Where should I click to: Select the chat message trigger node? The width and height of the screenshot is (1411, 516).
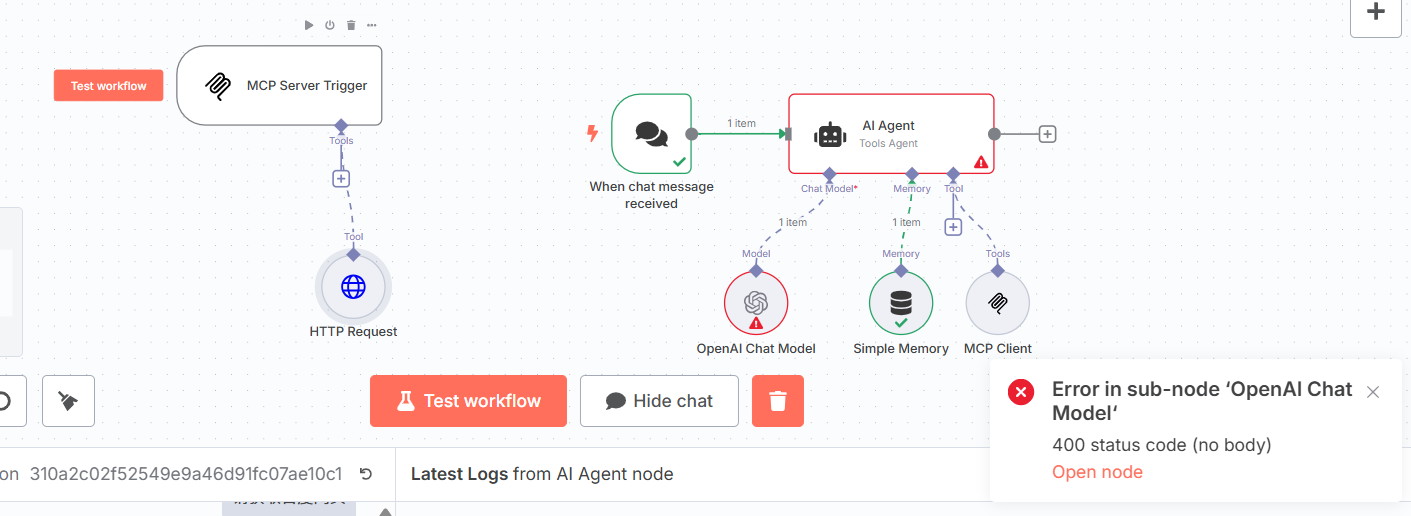pyautogui.click(x=651, y=134)
